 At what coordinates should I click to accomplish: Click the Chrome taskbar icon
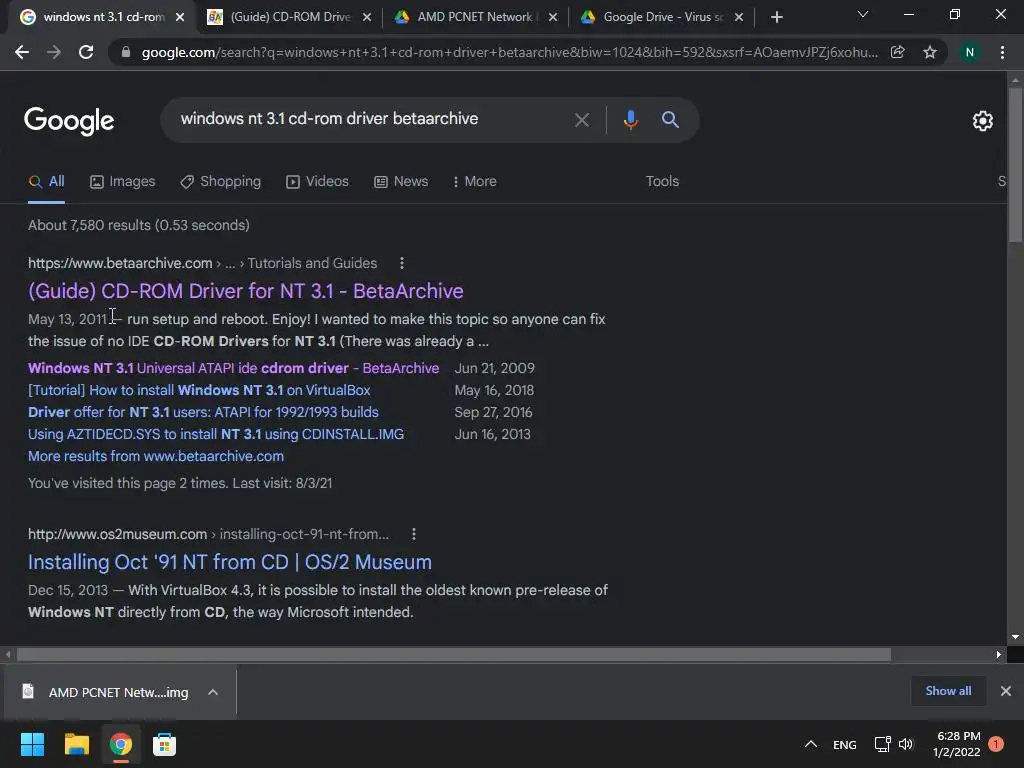[x=120, y=744]
